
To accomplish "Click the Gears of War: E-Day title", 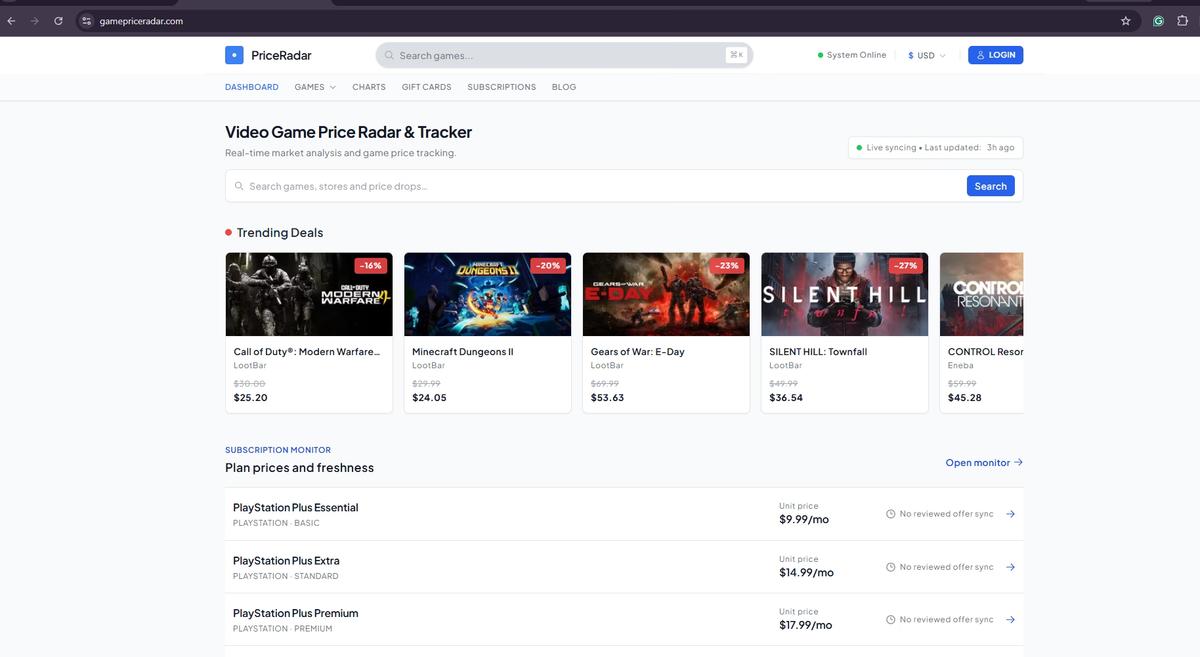I will point(638,352).
